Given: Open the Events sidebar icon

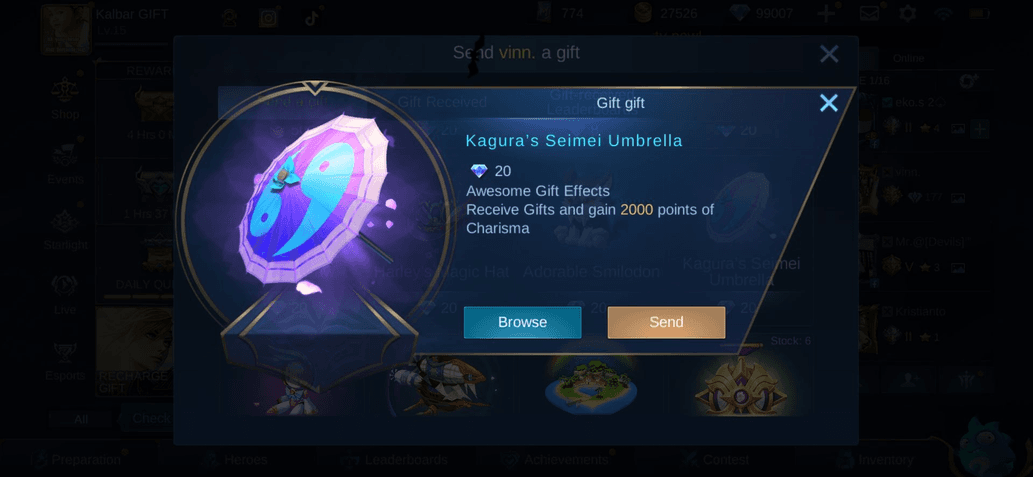Looking at the screenshot, I should 65,163.
